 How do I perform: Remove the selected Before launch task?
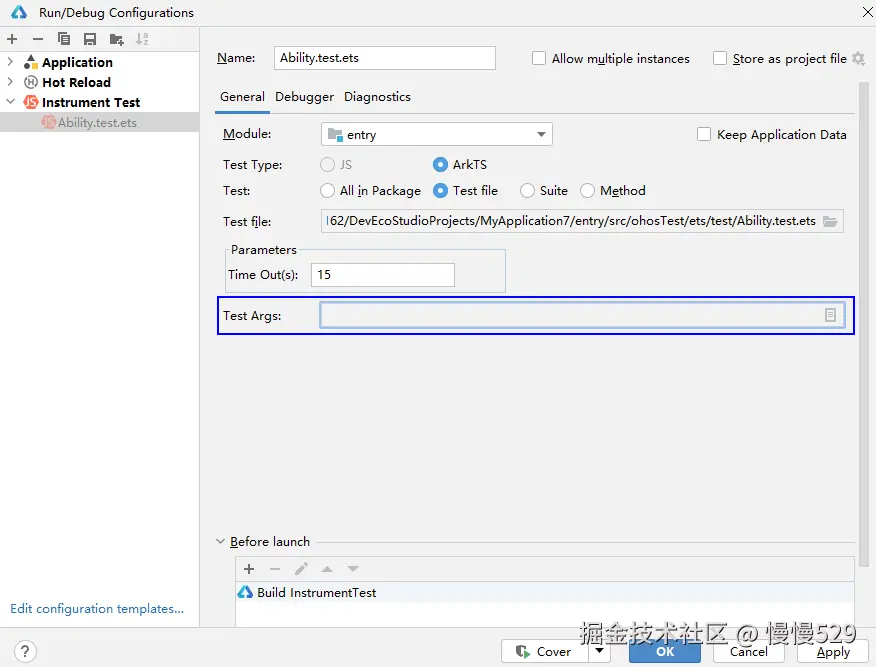click(x=275, y=569)
